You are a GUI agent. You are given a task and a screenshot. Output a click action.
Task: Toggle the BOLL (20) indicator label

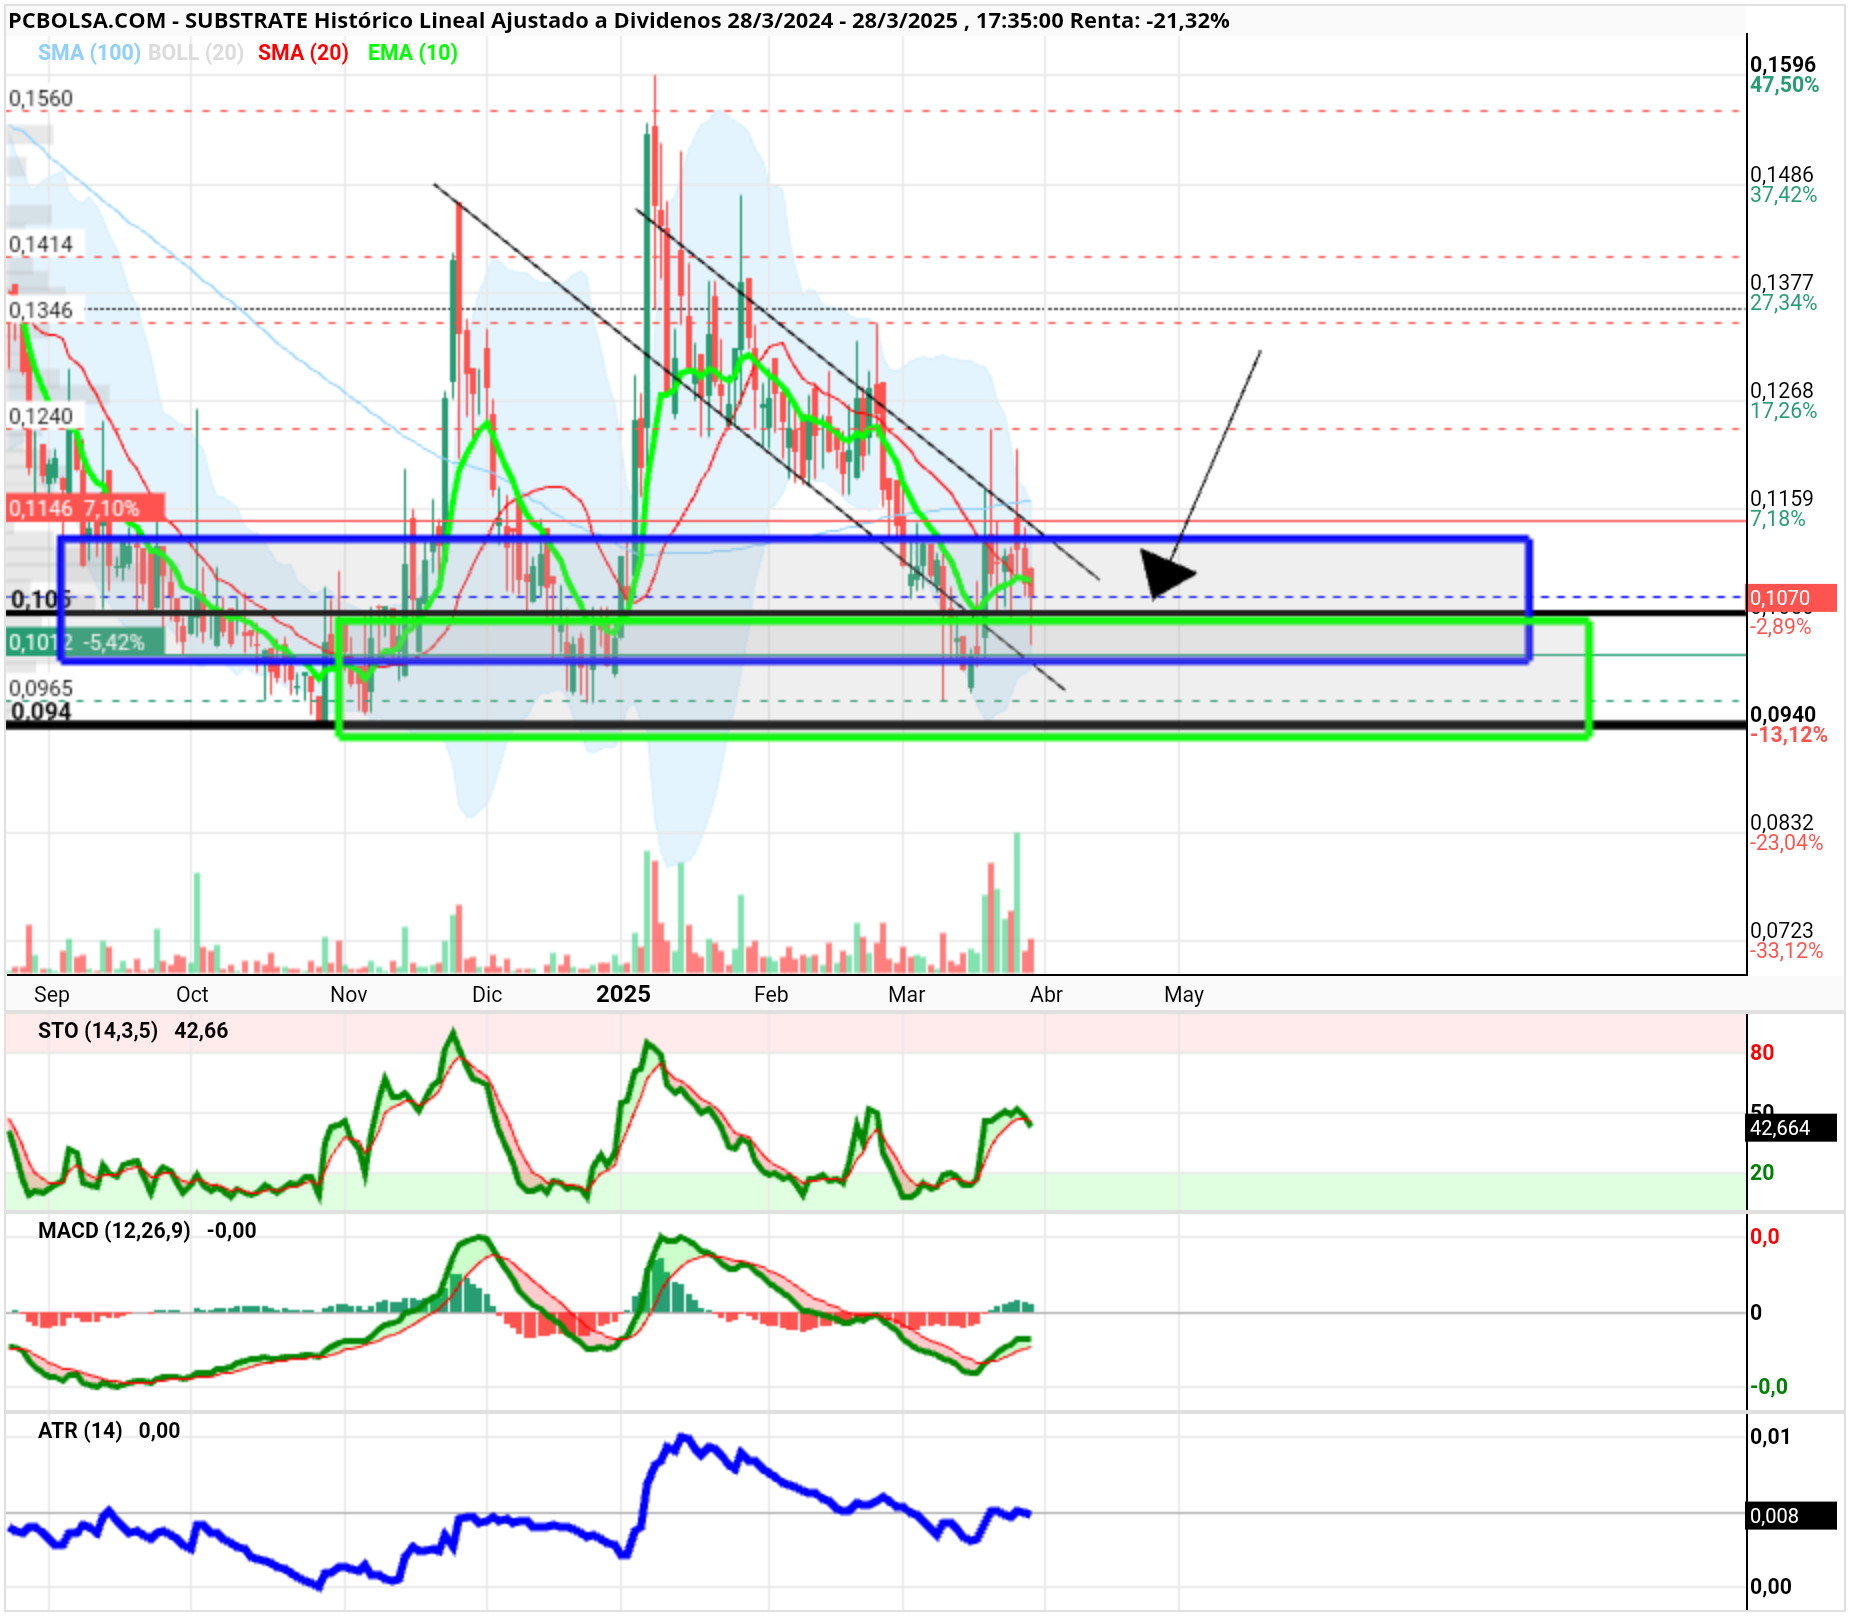[x=196, y=53]
